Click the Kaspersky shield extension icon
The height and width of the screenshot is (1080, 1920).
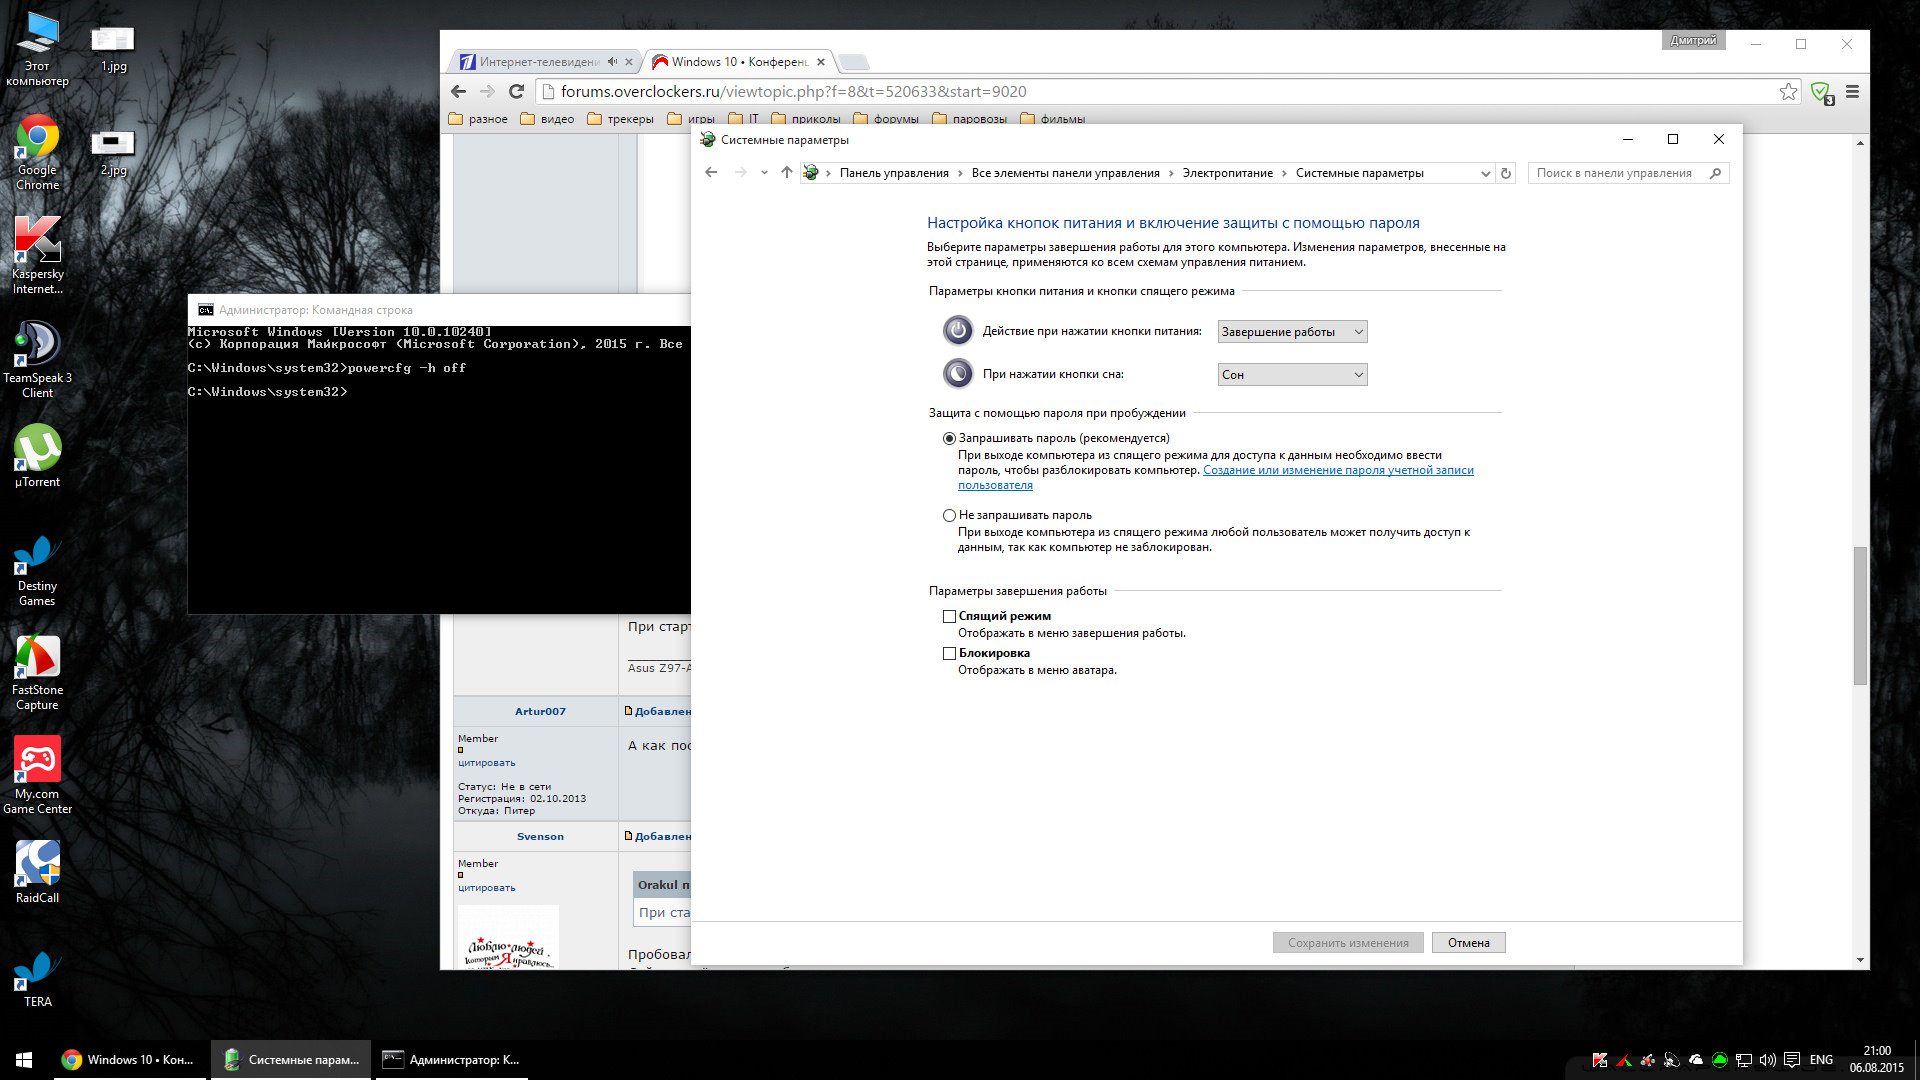tap(1821, 92)
